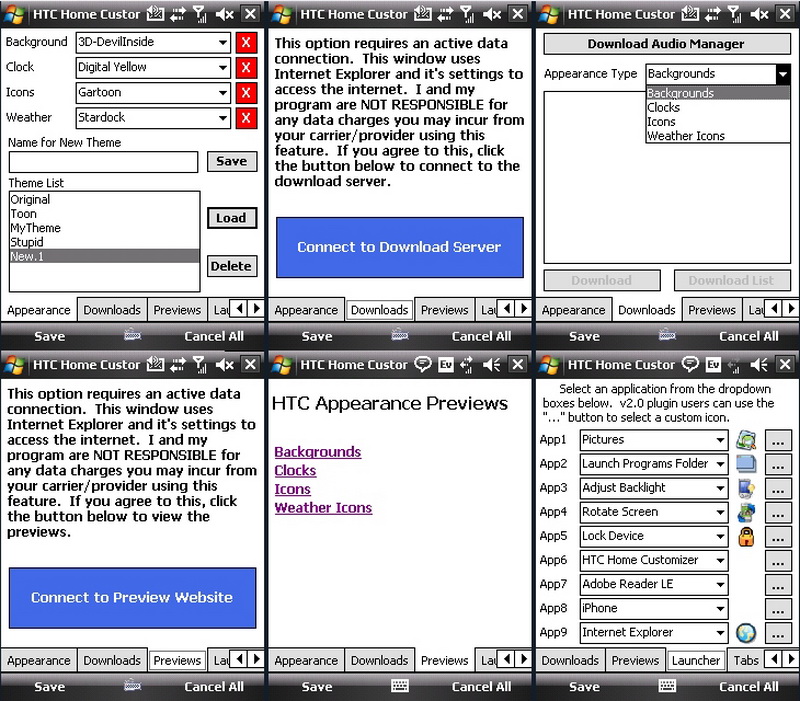This screenshot has height=701, width=800.
Task: Click Cancel All on the Launcher screen
Action: point(748,687)
